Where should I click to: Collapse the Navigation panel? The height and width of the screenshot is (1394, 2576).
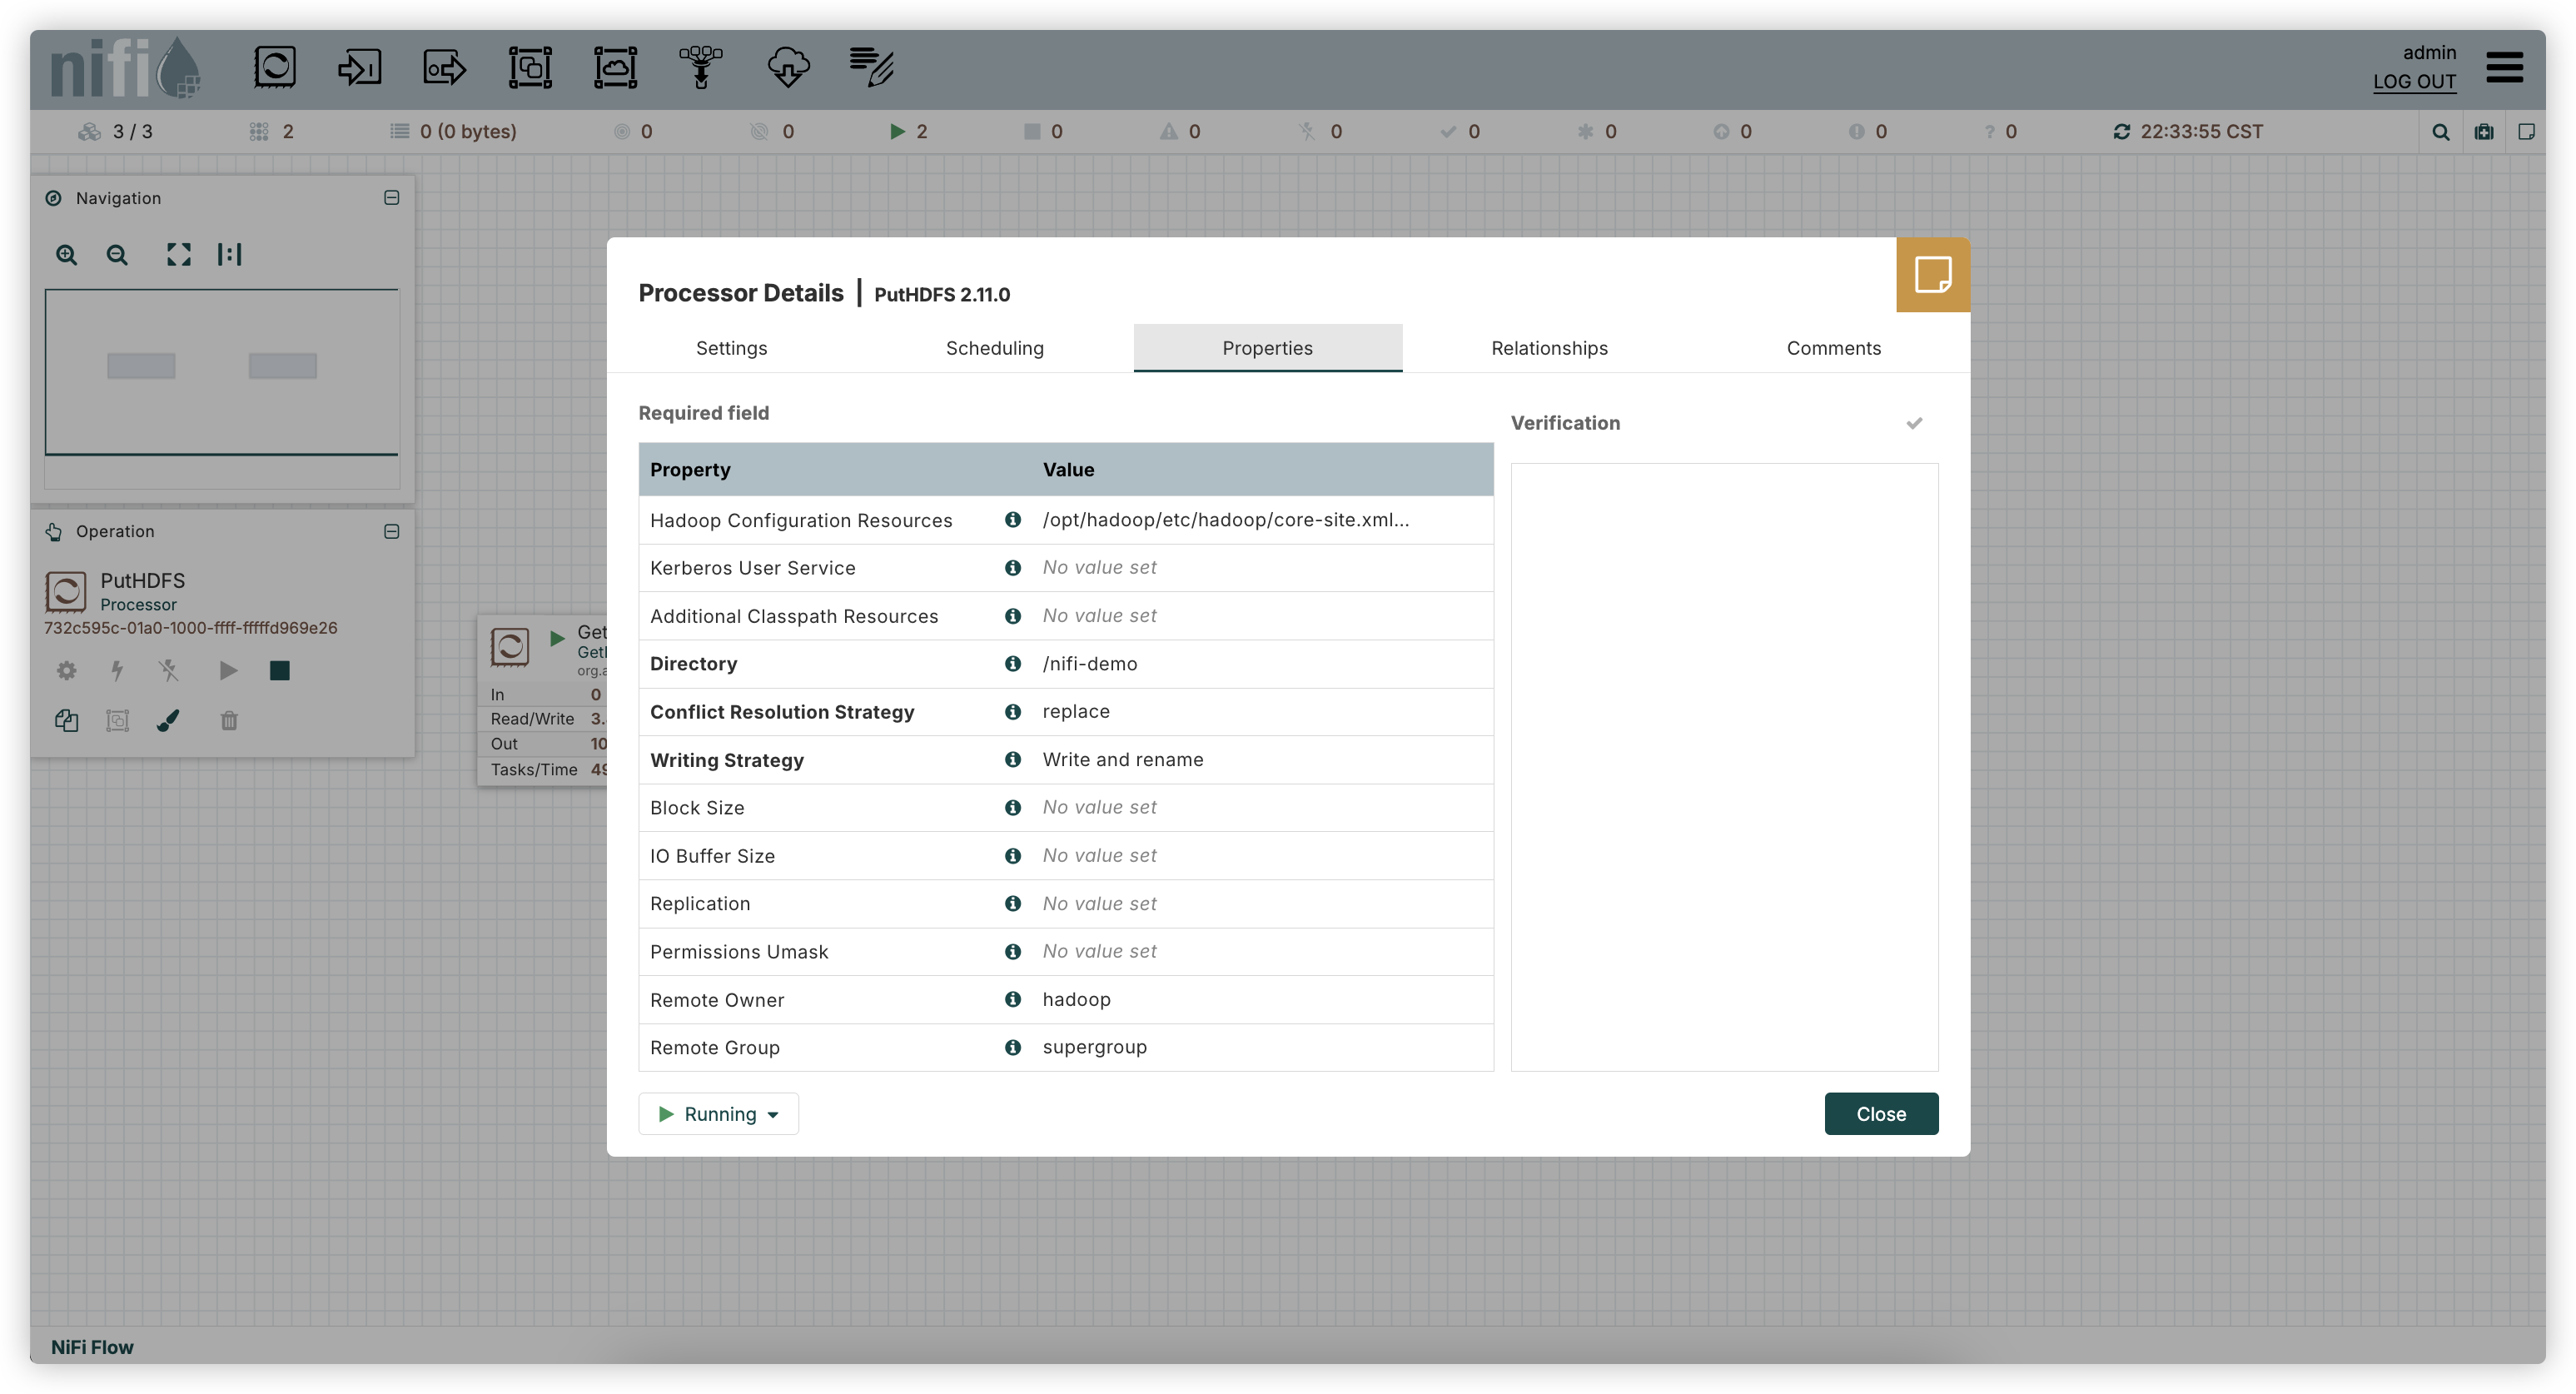(391, 198)
